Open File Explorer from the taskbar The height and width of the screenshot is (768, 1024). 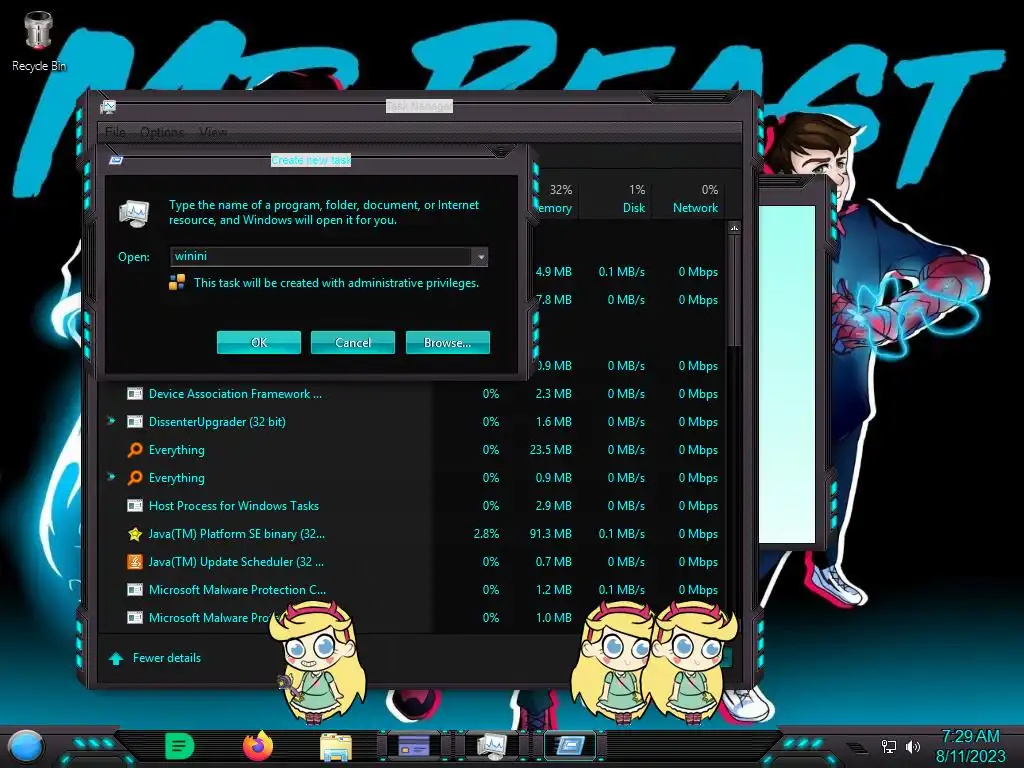pos(336,746)
